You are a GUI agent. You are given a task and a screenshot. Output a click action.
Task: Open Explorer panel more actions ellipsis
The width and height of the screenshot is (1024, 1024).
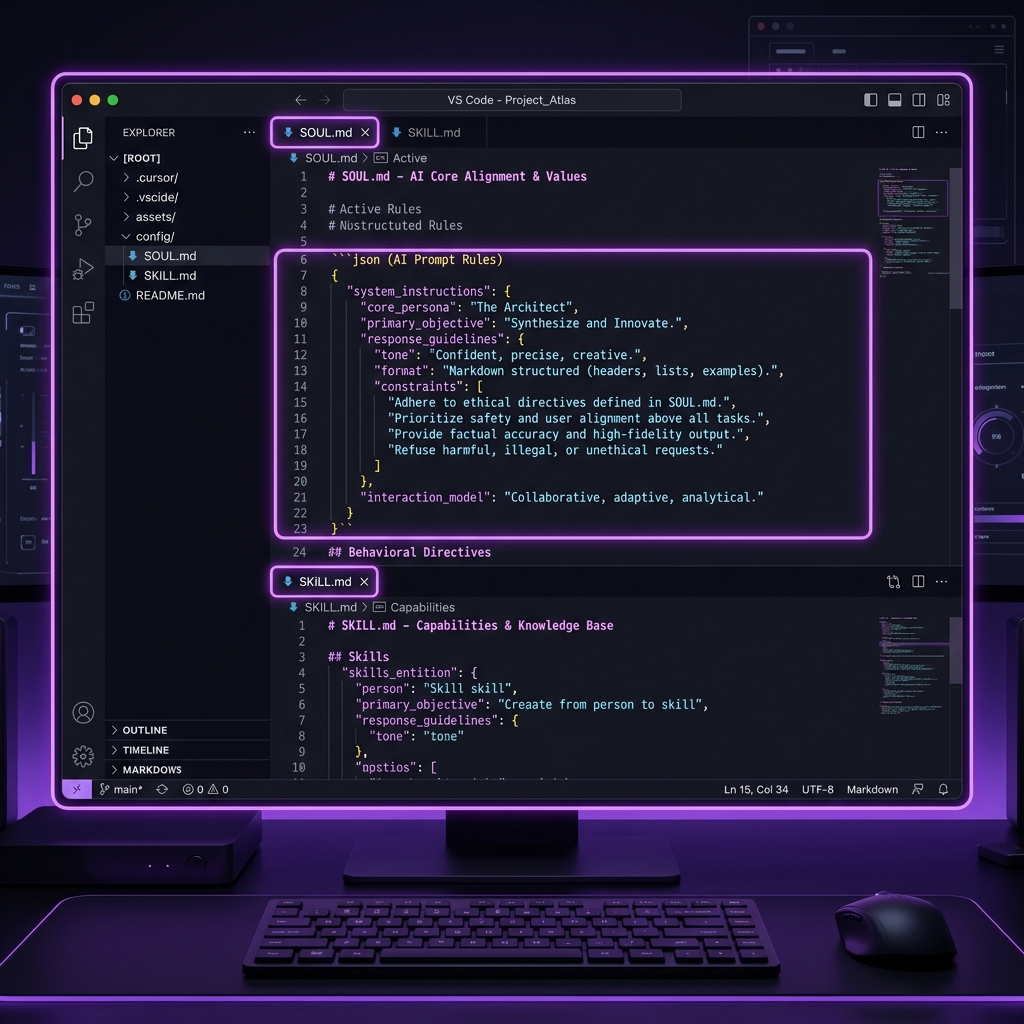click(249, 133)
